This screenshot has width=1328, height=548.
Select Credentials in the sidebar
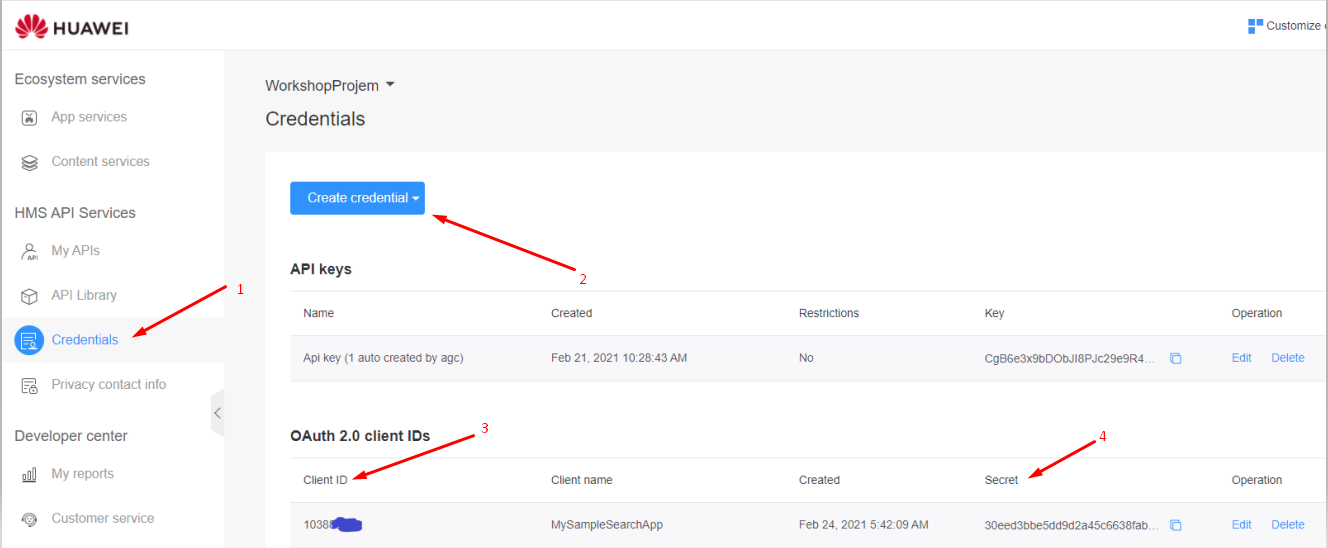(85, 340)
